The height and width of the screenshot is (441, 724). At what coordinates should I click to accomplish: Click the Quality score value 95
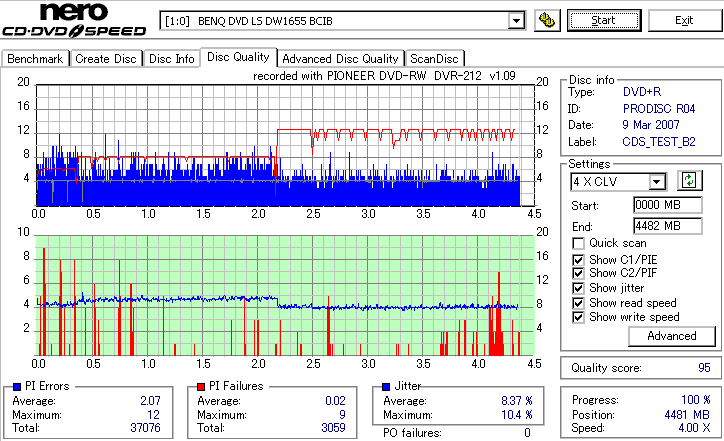tap(704, 368)
